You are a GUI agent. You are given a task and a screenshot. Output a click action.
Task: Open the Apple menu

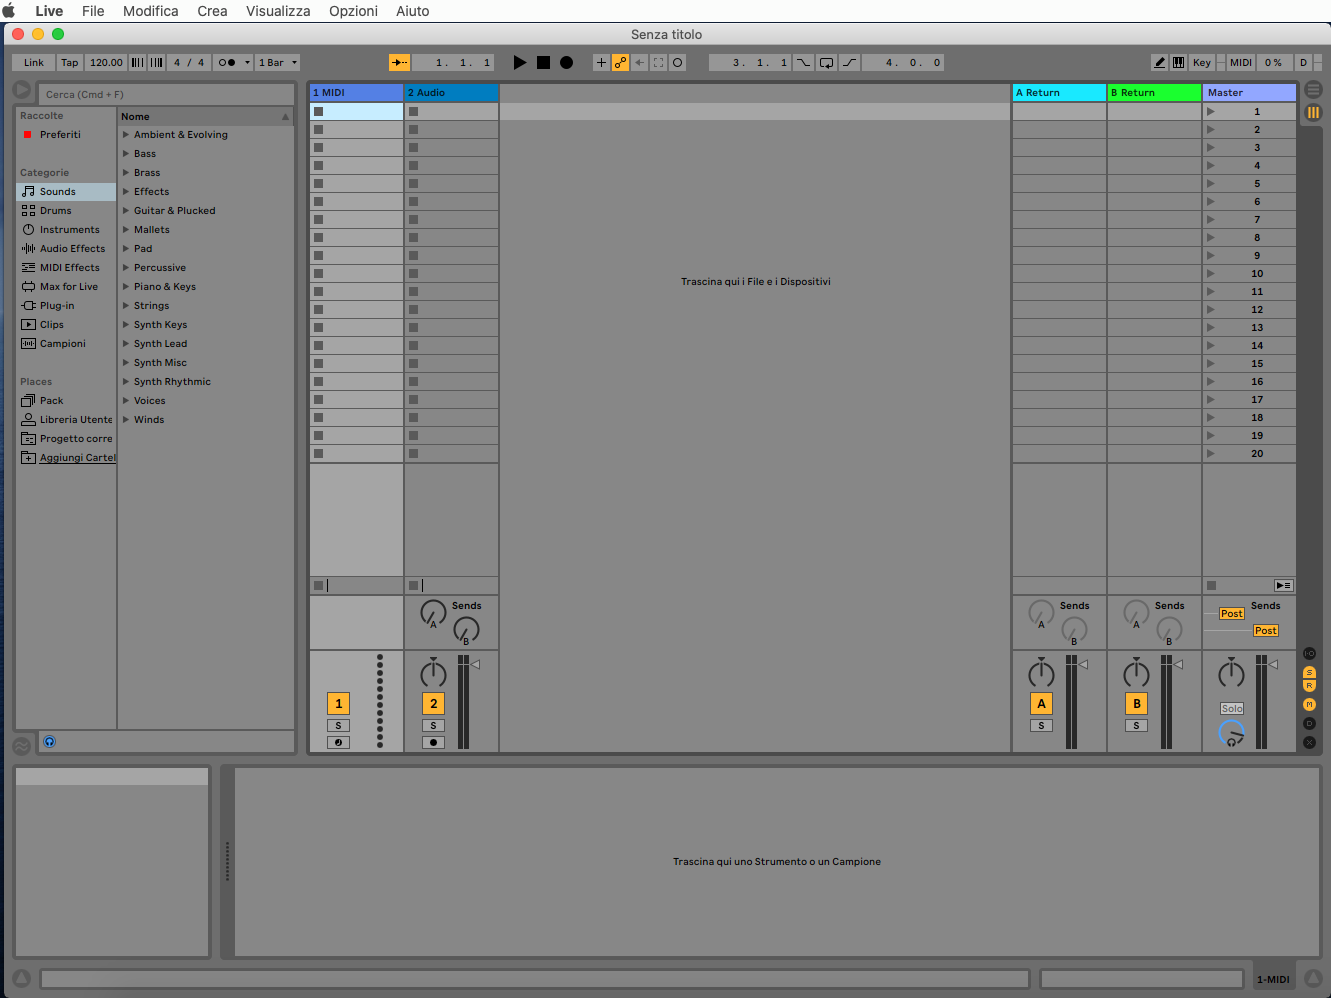tap(9, 11)
